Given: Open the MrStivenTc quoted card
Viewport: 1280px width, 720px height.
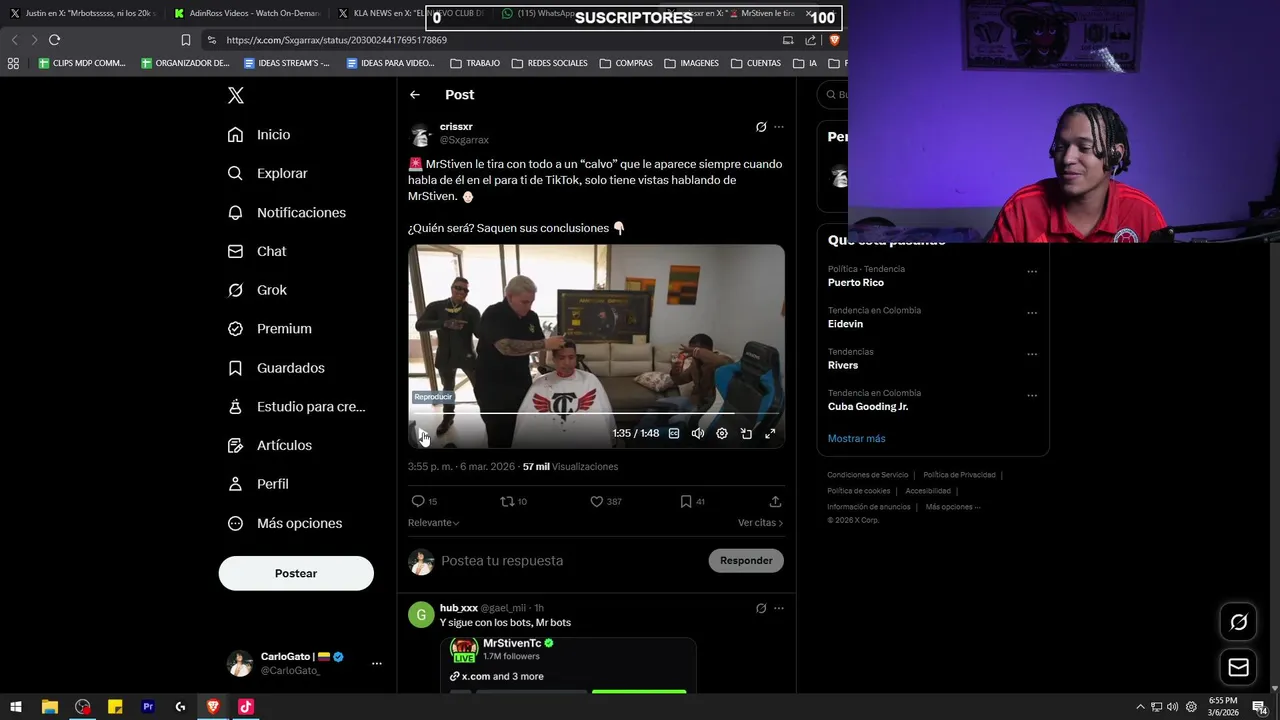Looking at the screenshot, I should click(x=568, y=664).
